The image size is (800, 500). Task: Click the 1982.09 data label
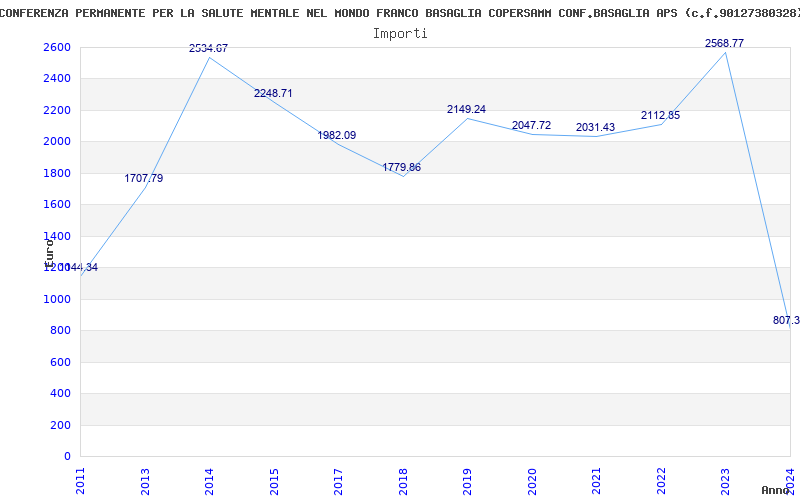tap(337, 135)
